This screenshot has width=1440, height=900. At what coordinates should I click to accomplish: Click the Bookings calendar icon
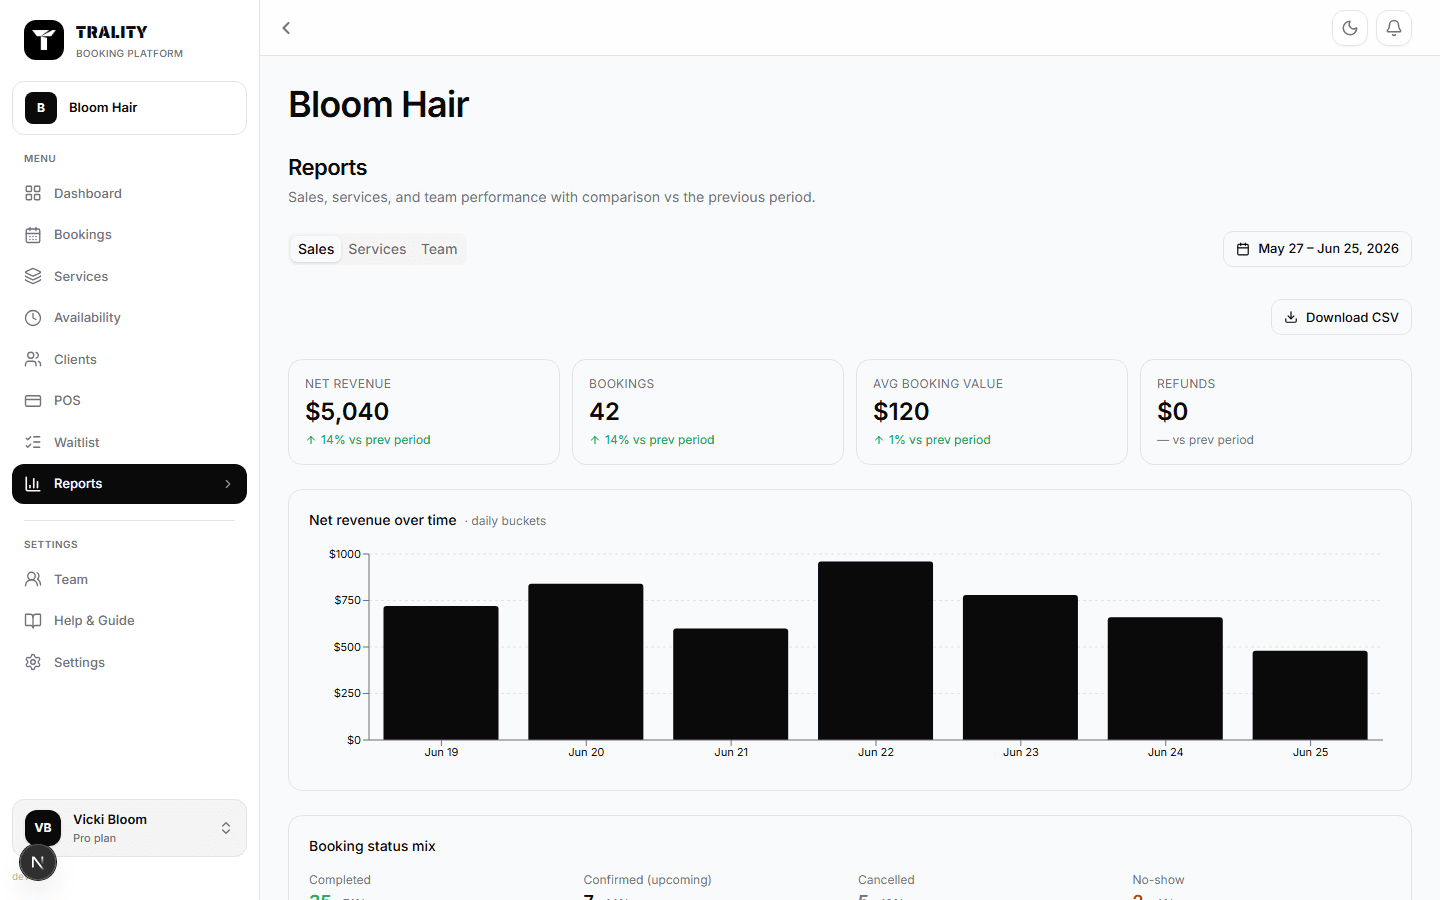point(33,235)
